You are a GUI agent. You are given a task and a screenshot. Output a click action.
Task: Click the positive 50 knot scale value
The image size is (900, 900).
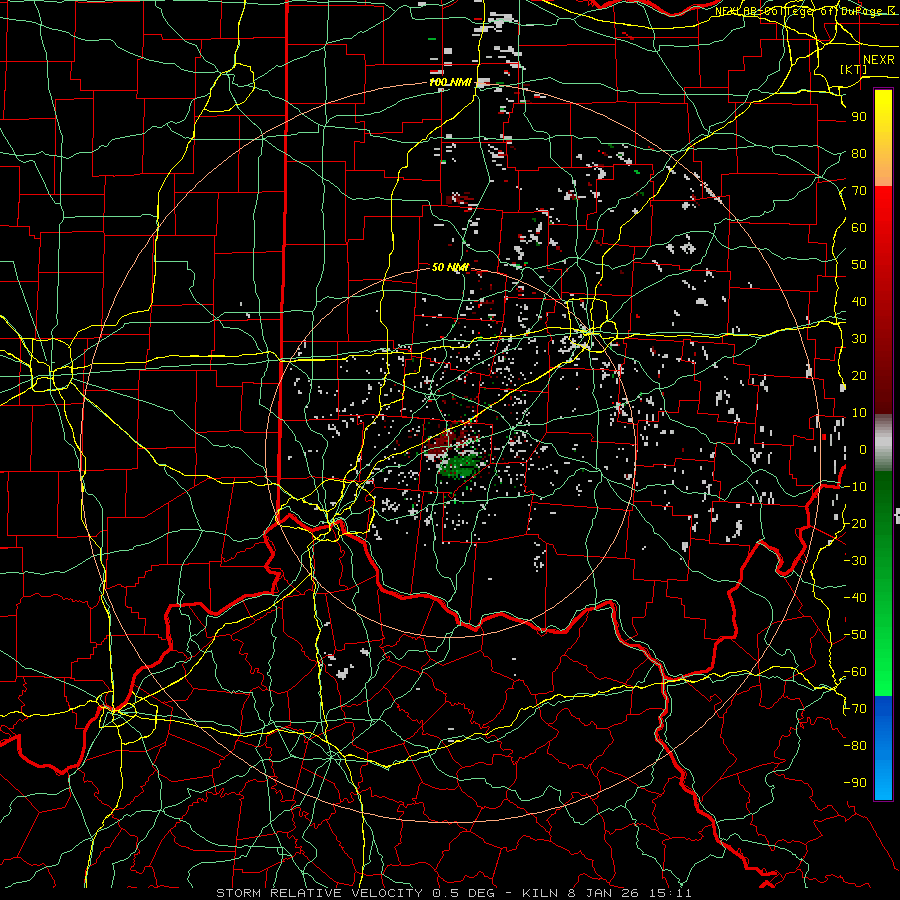pyautogui.click(x=859, y=265)
